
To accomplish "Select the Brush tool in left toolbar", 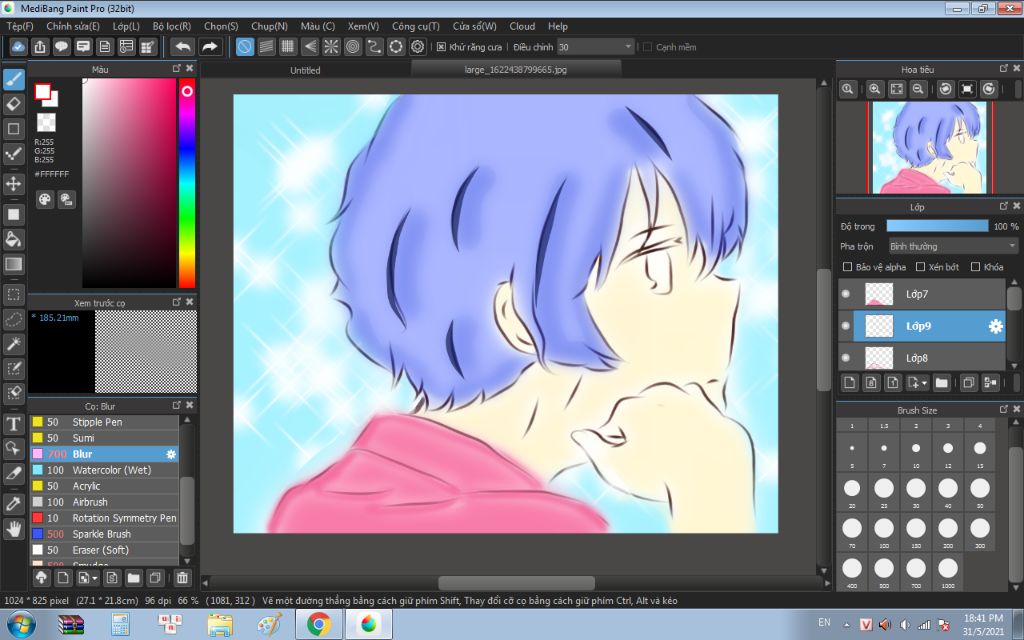I will [14, 80].
